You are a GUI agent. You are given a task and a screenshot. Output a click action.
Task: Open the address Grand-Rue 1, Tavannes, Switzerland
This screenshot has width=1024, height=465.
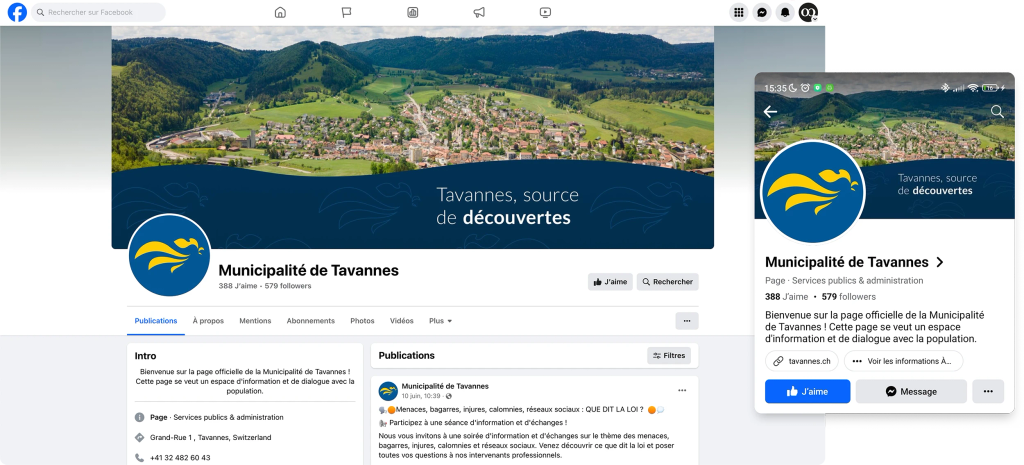click(210, 438)
